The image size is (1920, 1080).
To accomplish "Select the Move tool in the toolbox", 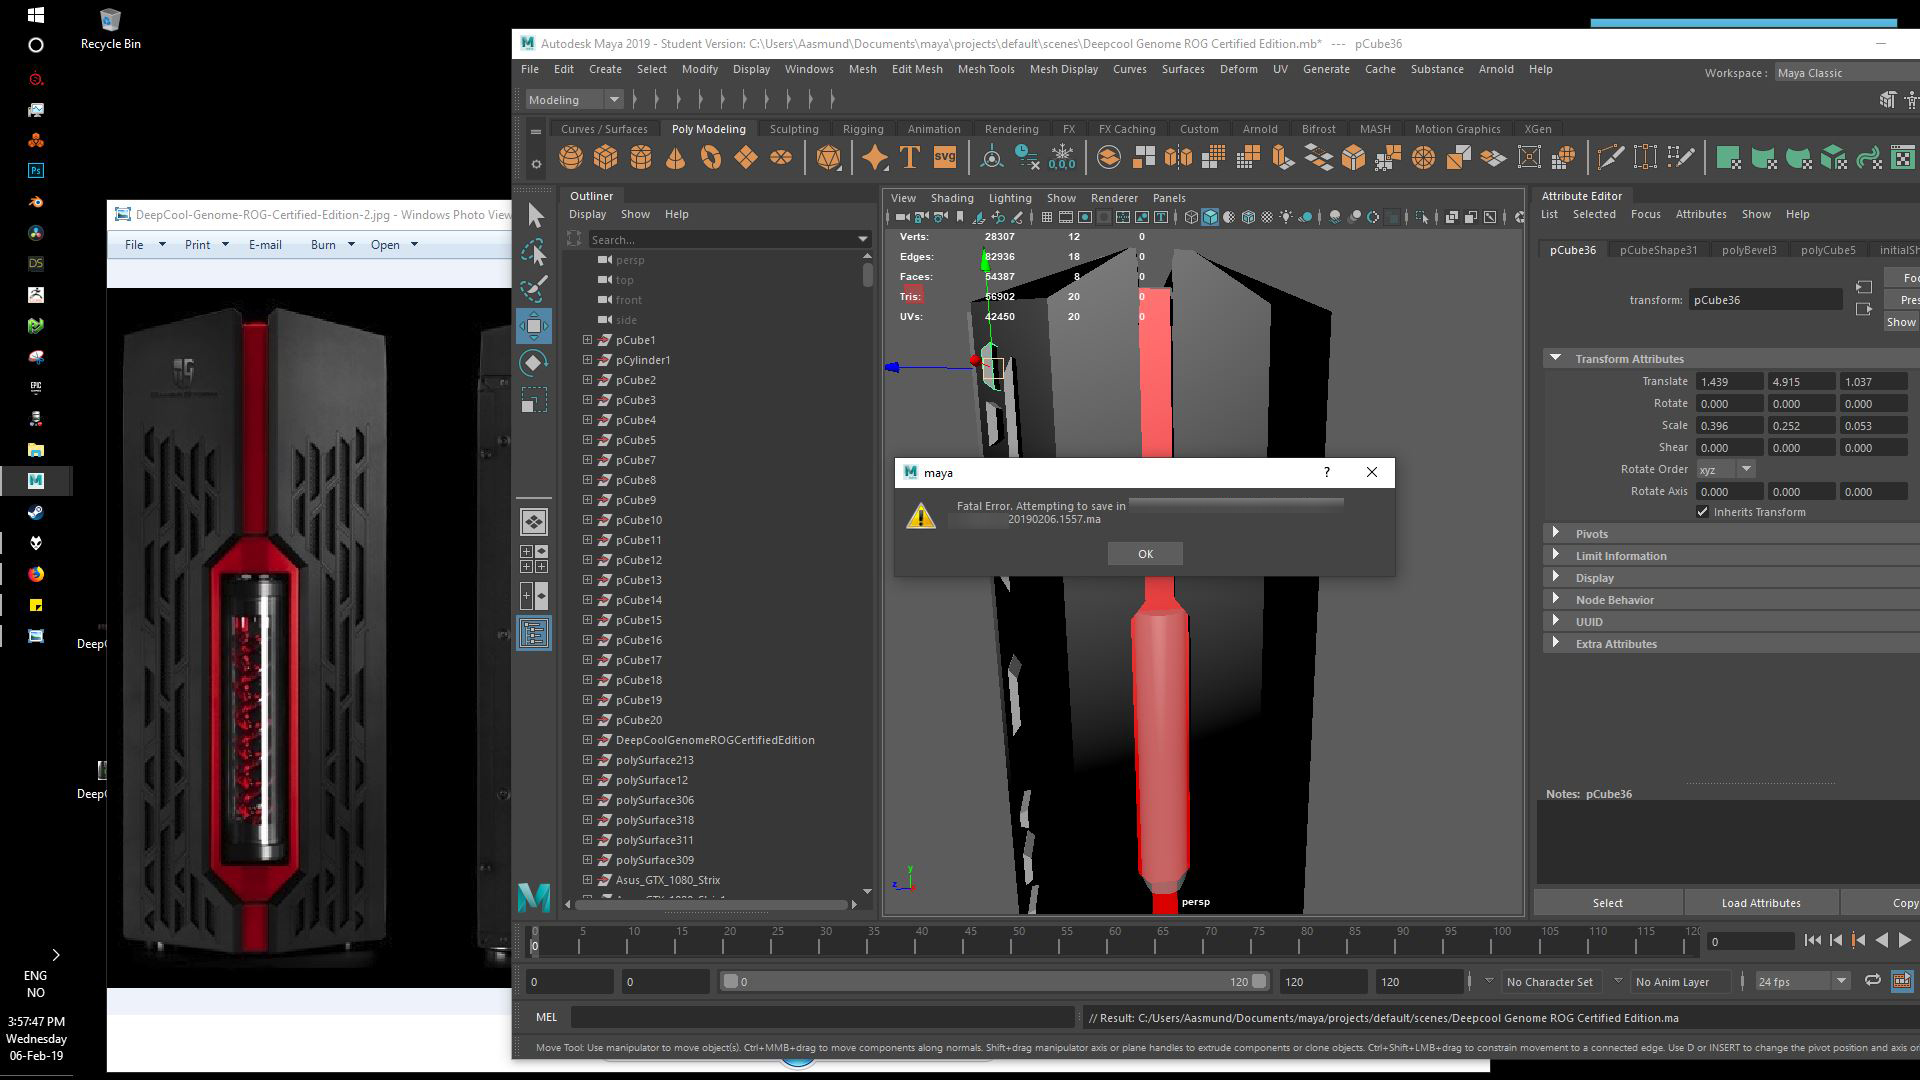I will [536, 326].
